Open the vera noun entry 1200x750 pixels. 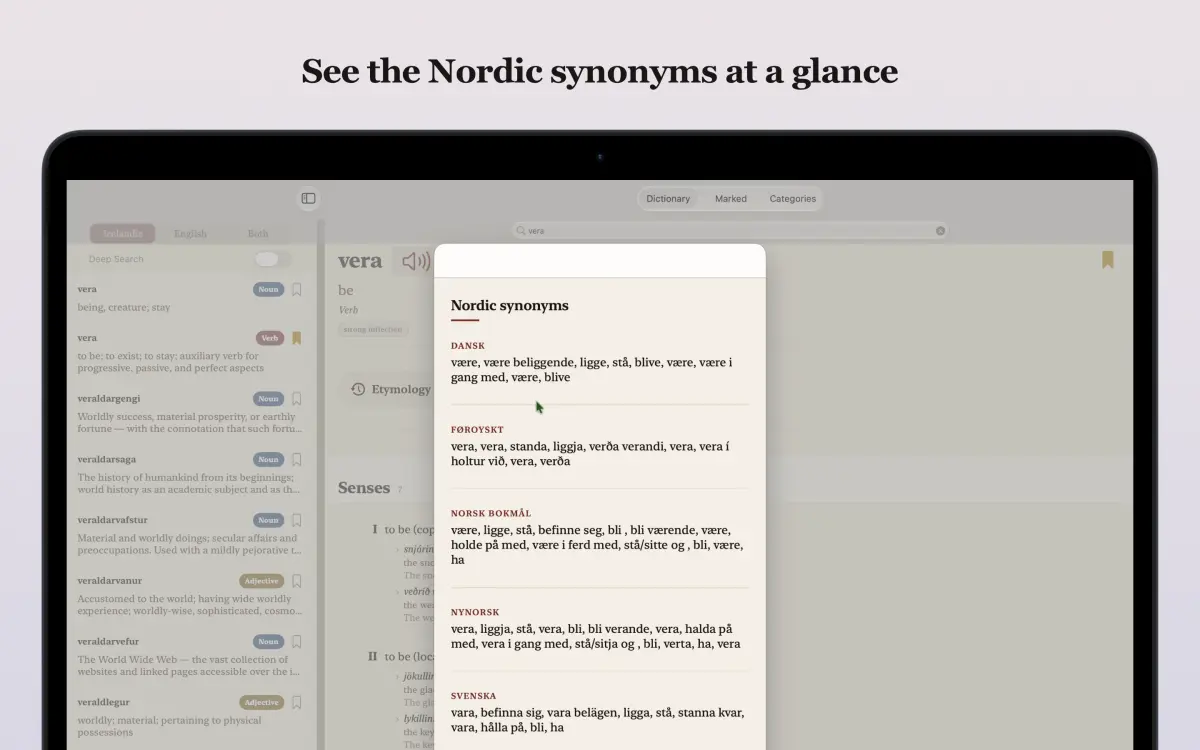(x=190, y=298)
